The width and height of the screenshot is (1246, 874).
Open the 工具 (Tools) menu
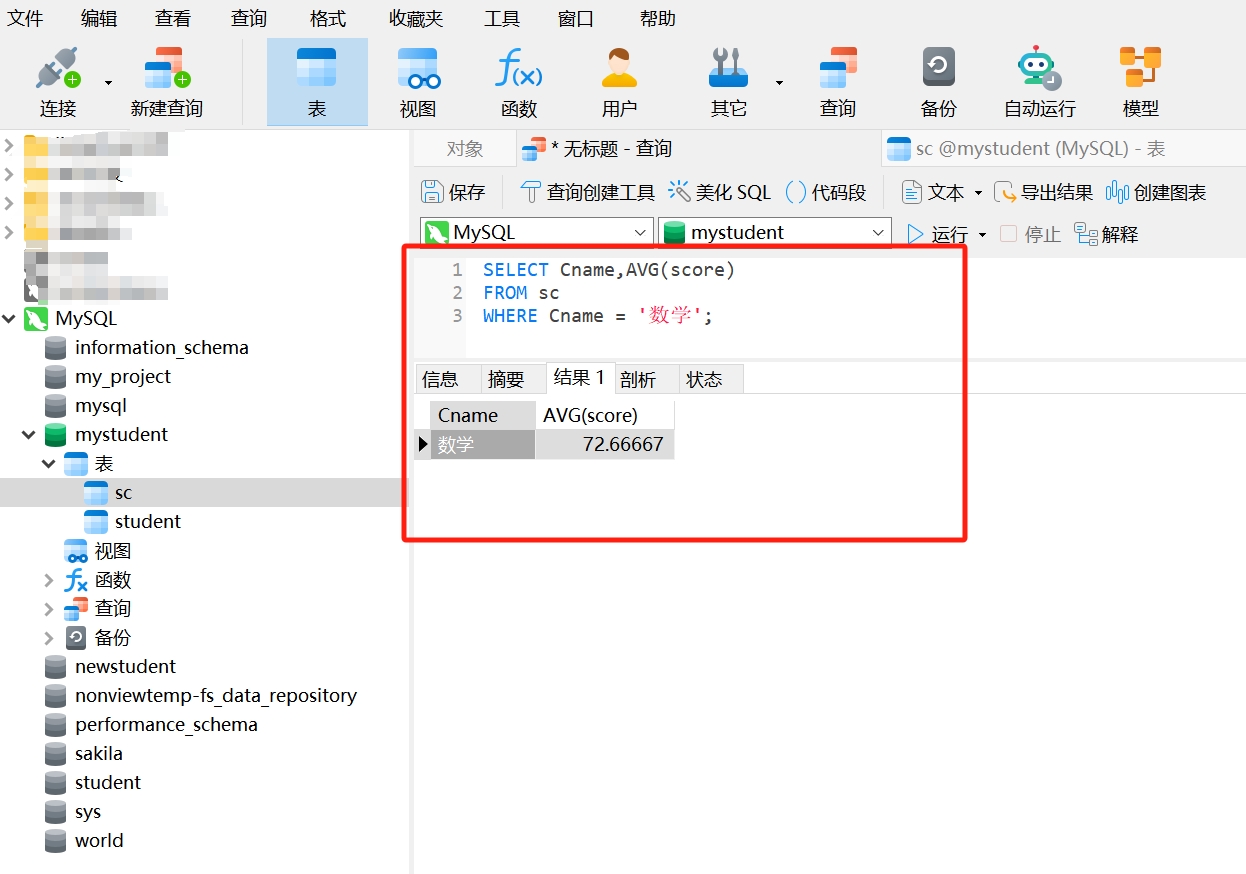(501, 17)
